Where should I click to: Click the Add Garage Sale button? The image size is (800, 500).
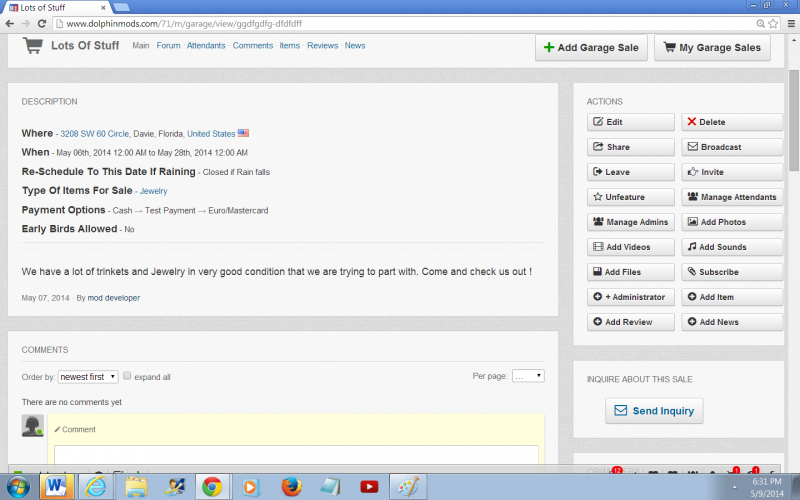tap(589, 47)
